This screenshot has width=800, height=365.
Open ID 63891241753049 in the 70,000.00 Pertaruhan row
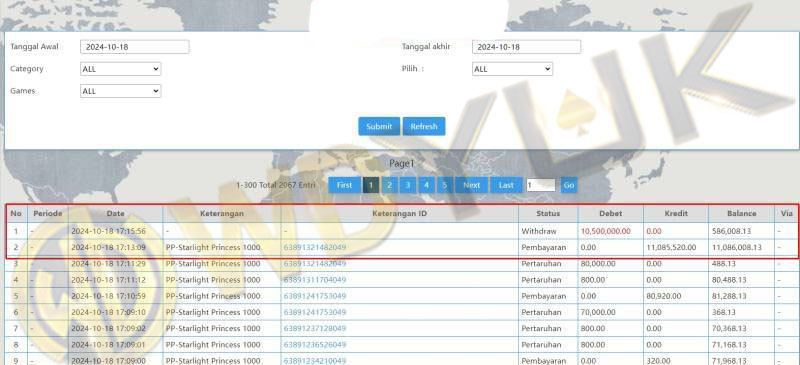(315, 312)
